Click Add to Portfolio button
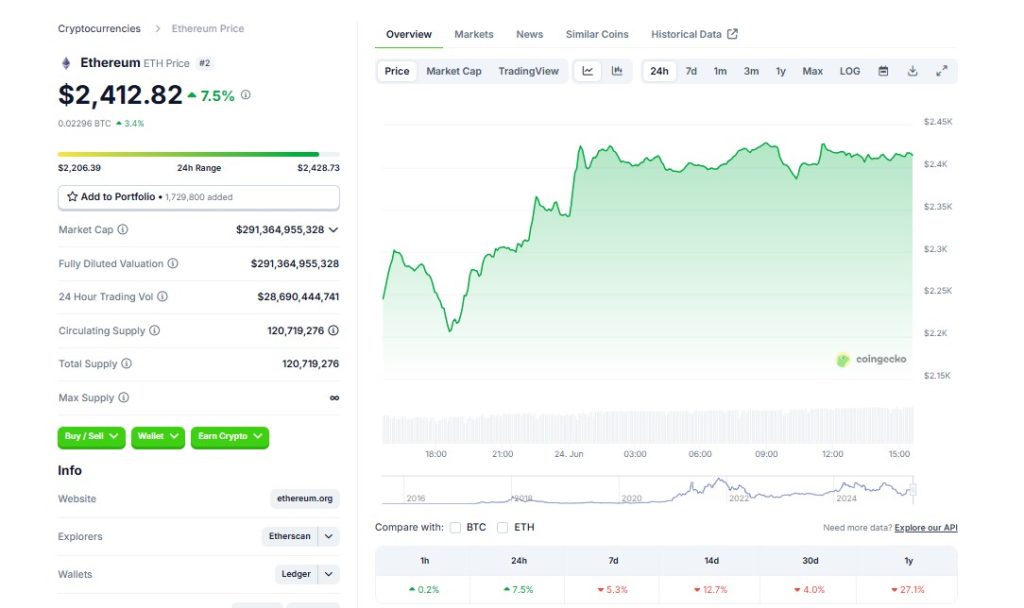This screenshot has width=1024, height=608. coord(199,197)
